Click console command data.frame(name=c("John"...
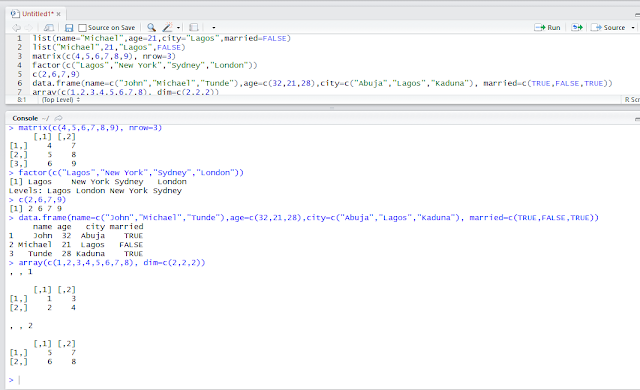The height and width of the screenshot is (390, 640). (308, 217)
